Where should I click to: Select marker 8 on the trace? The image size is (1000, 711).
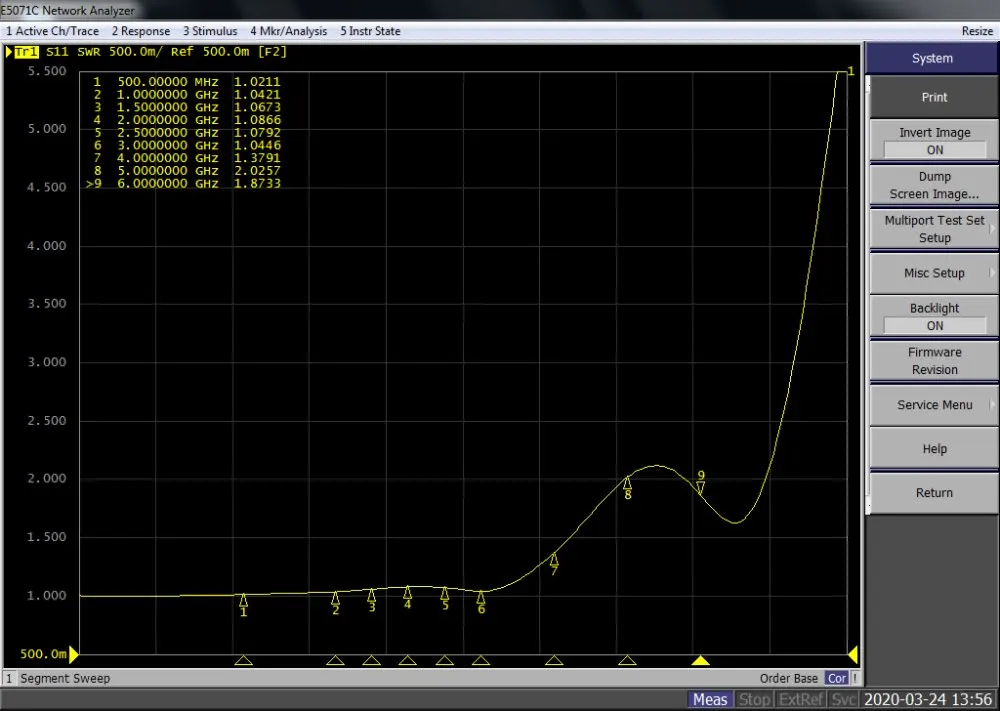point(628,488)
